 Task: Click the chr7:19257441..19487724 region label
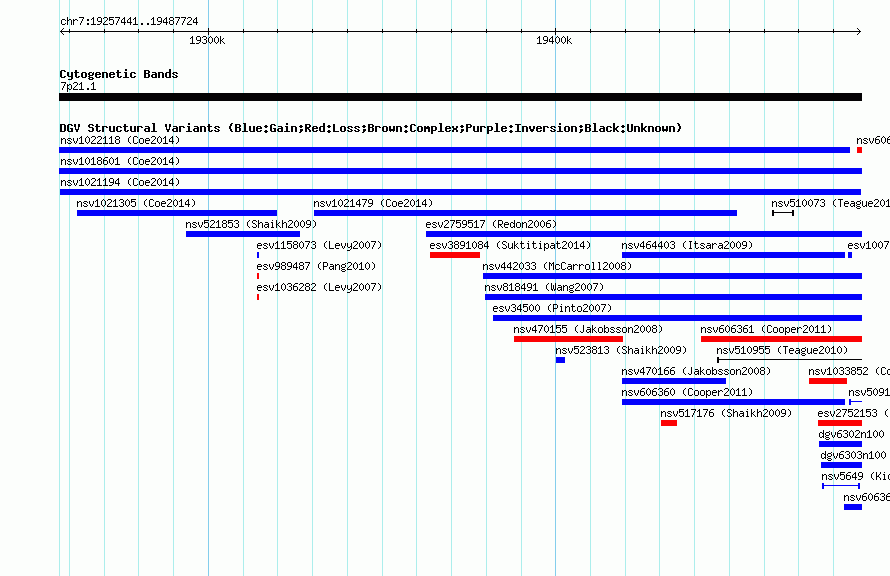pyautogui.click(x=129, y=22)
